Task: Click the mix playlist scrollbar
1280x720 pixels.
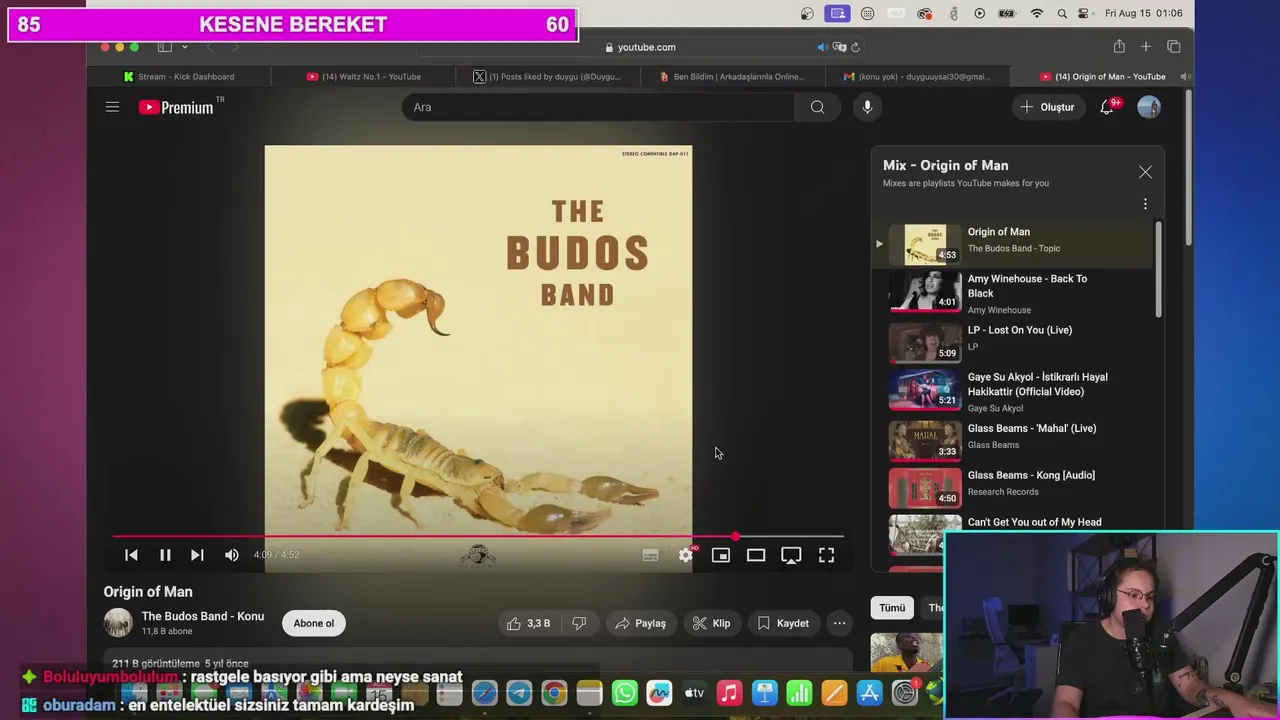Action: (1159, 270)
